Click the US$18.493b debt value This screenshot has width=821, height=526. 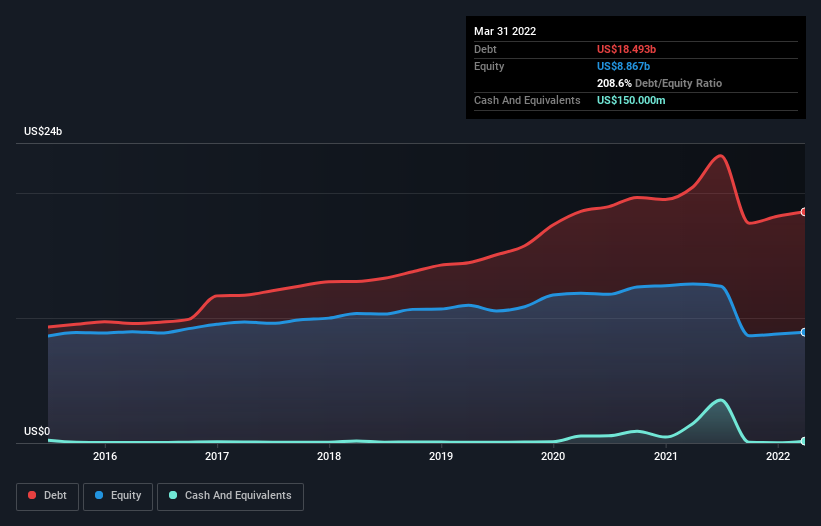(626, 49)
